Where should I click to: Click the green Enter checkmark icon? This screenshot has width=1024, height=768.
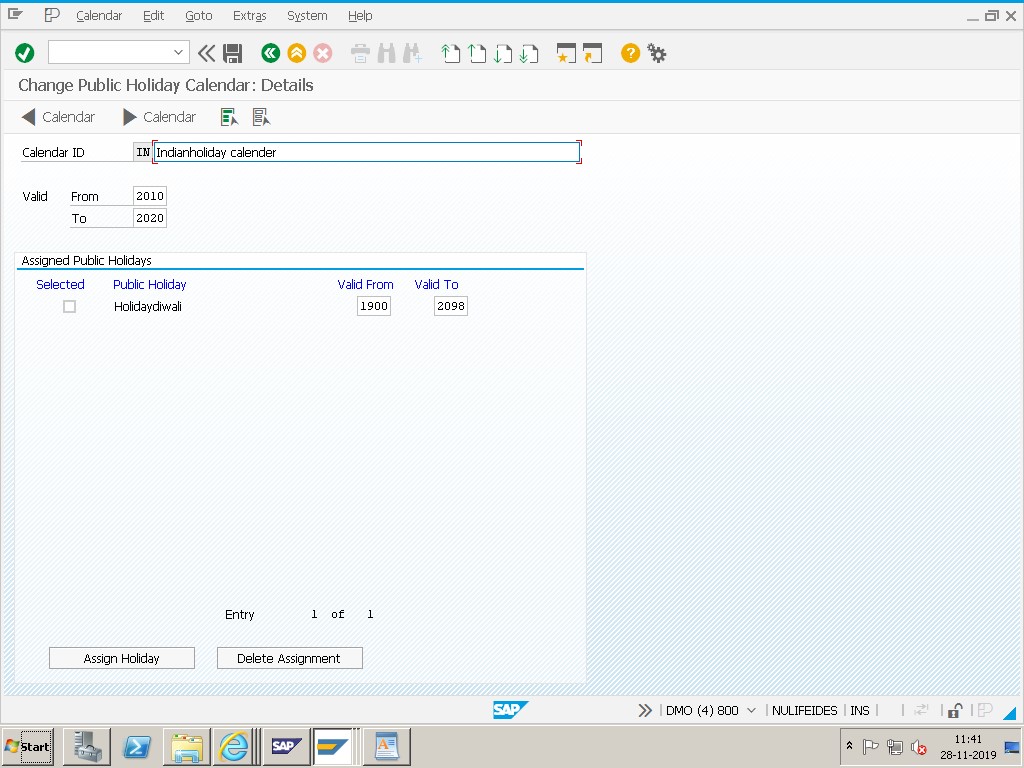tap(25, 53)
